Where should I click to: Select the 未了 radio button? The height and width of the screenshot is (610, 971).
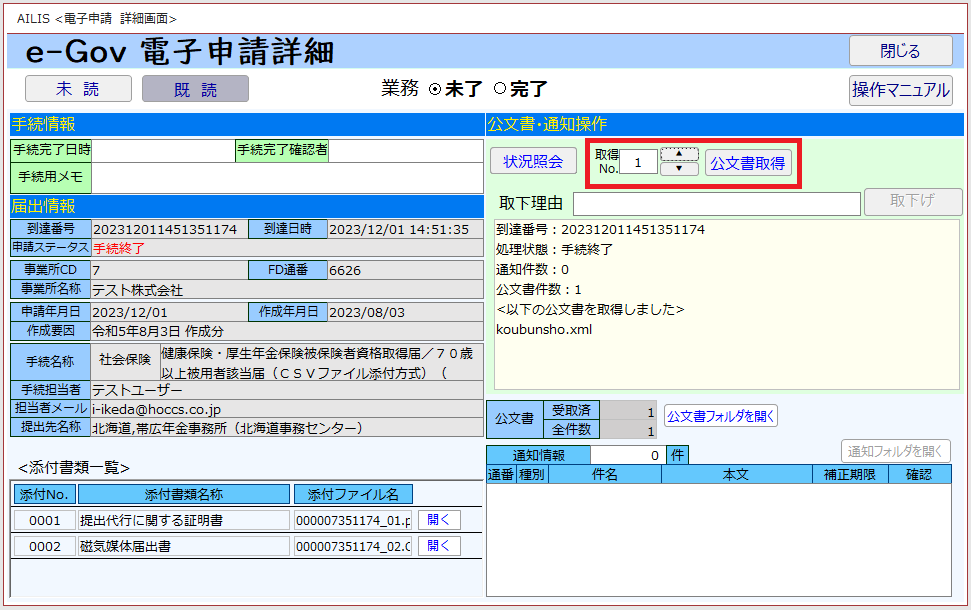435,89
